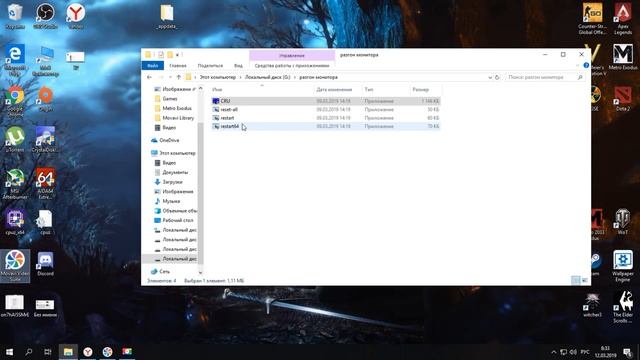Image resolution: width=640 pixels, height=360 pixels.
Task: Select the _appdata_ folder on desktop
Action: (167, 16)
